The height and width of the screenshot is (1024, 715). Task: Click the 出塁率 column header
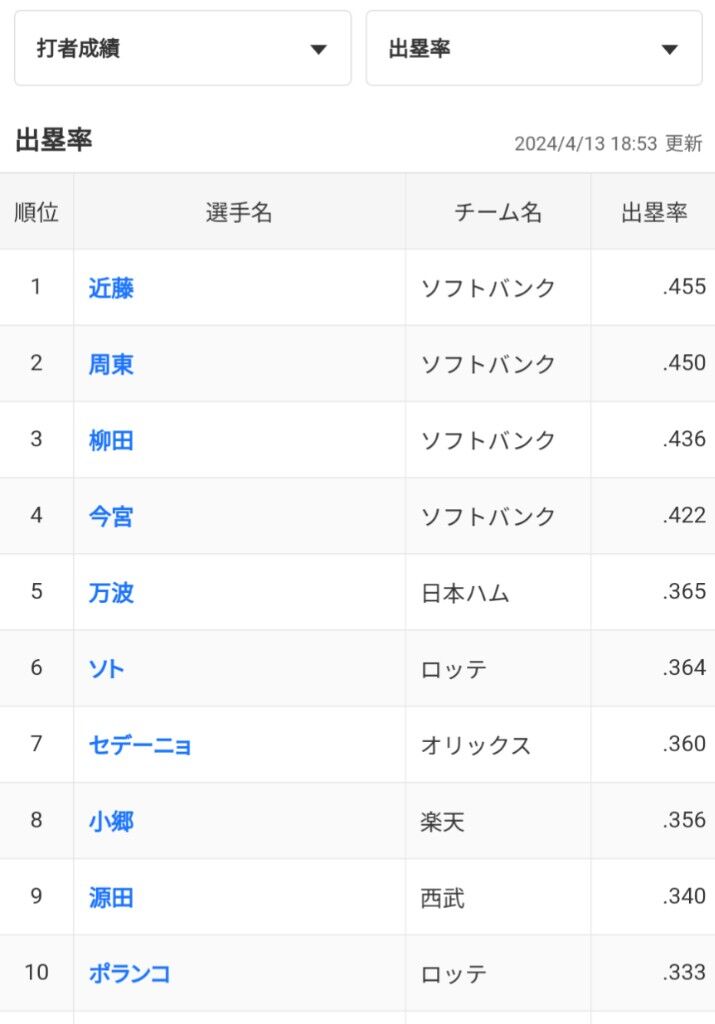point(654,212)
